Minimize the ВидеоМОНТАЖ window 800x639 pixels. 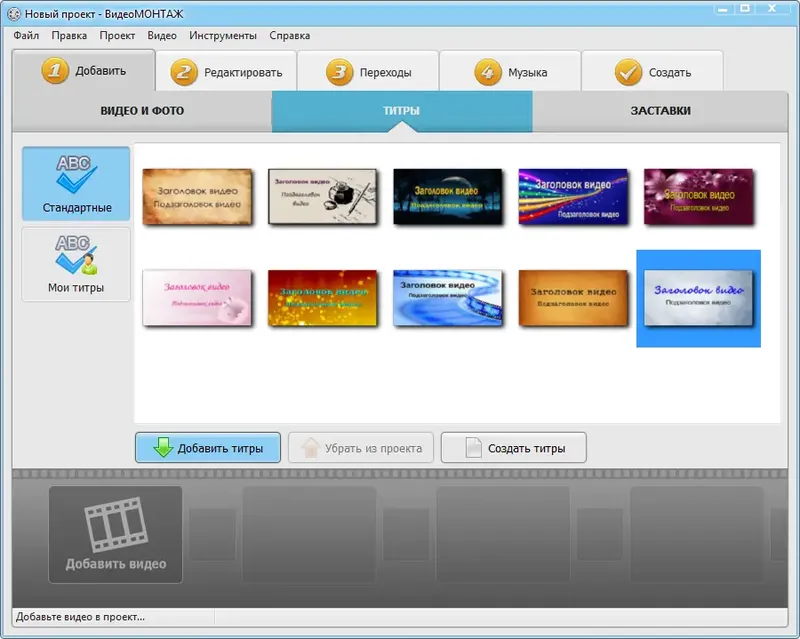tap(722, 9)
